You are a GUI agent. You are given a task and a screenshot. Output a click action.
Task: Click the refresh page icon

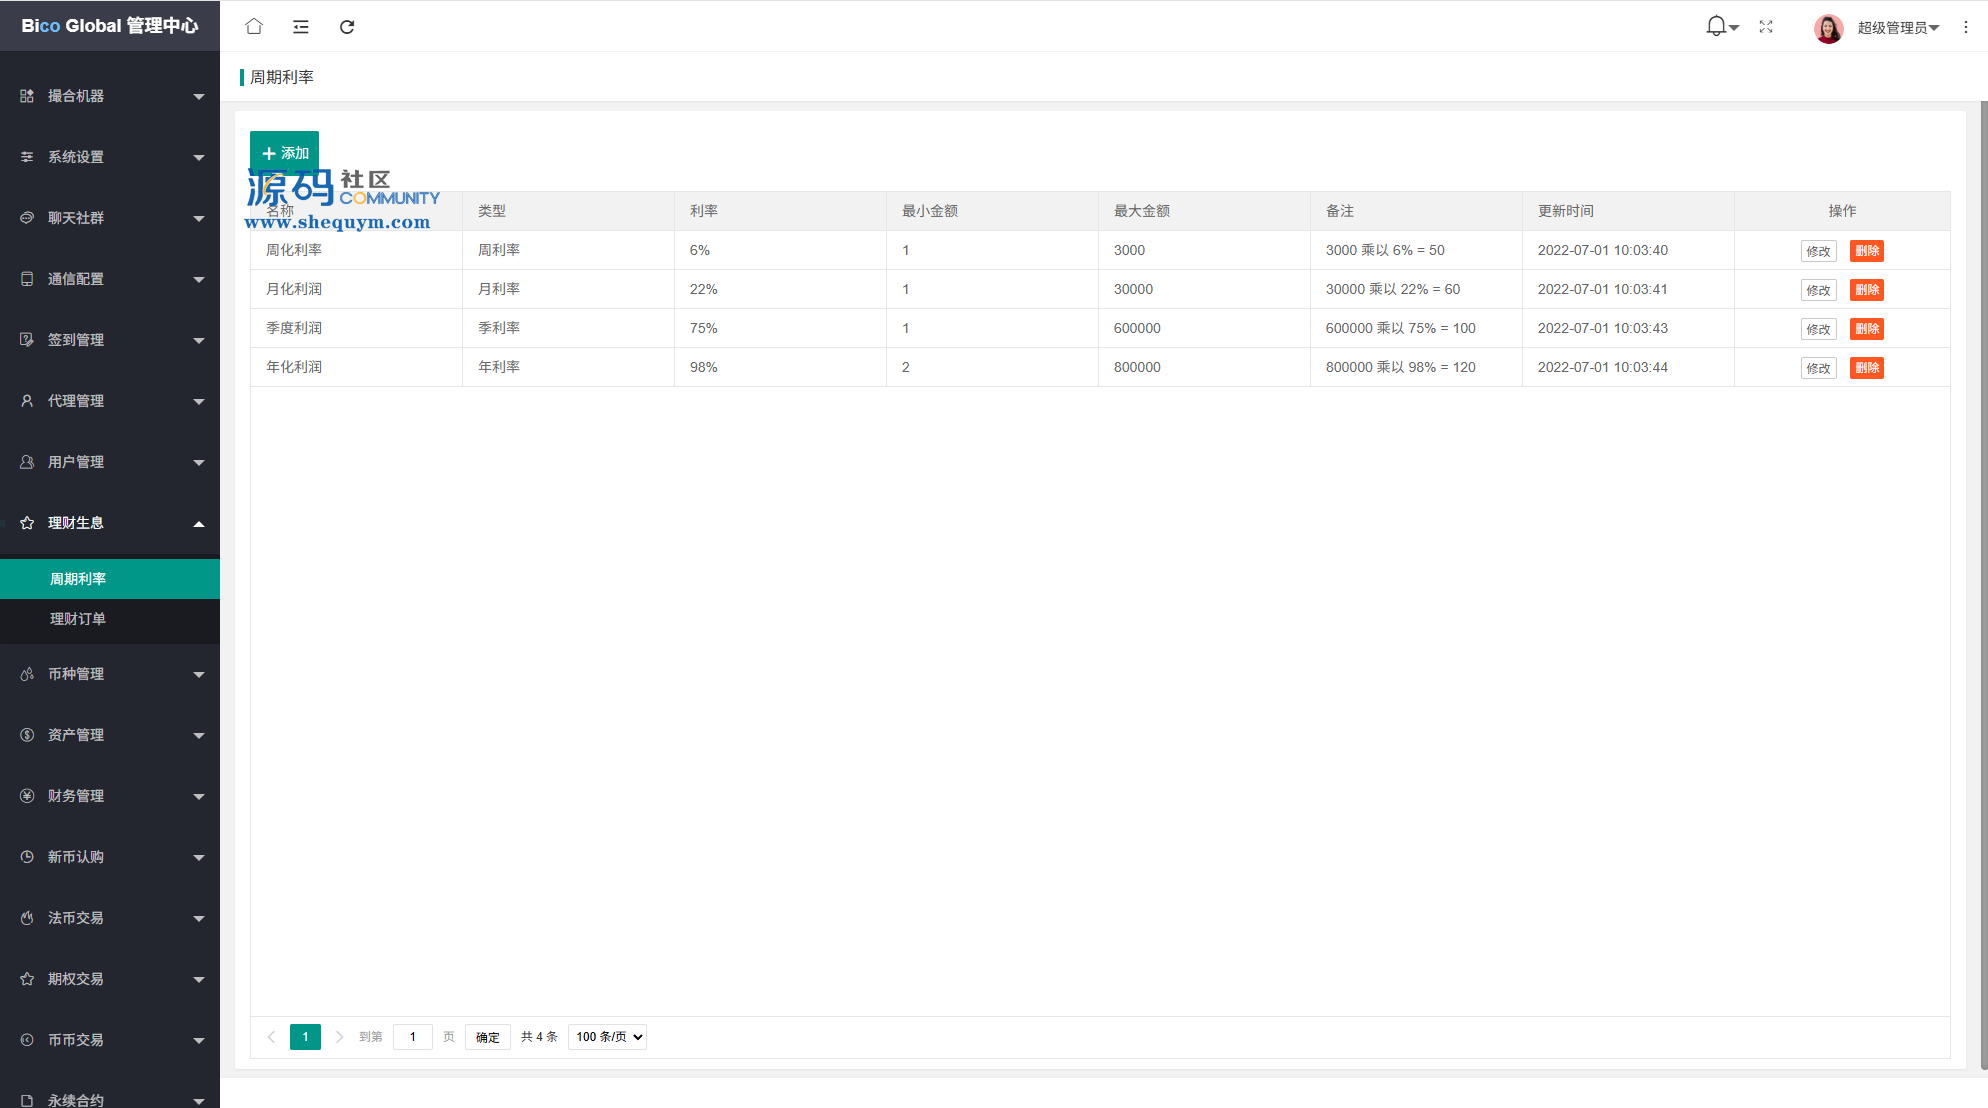[347, 27]
